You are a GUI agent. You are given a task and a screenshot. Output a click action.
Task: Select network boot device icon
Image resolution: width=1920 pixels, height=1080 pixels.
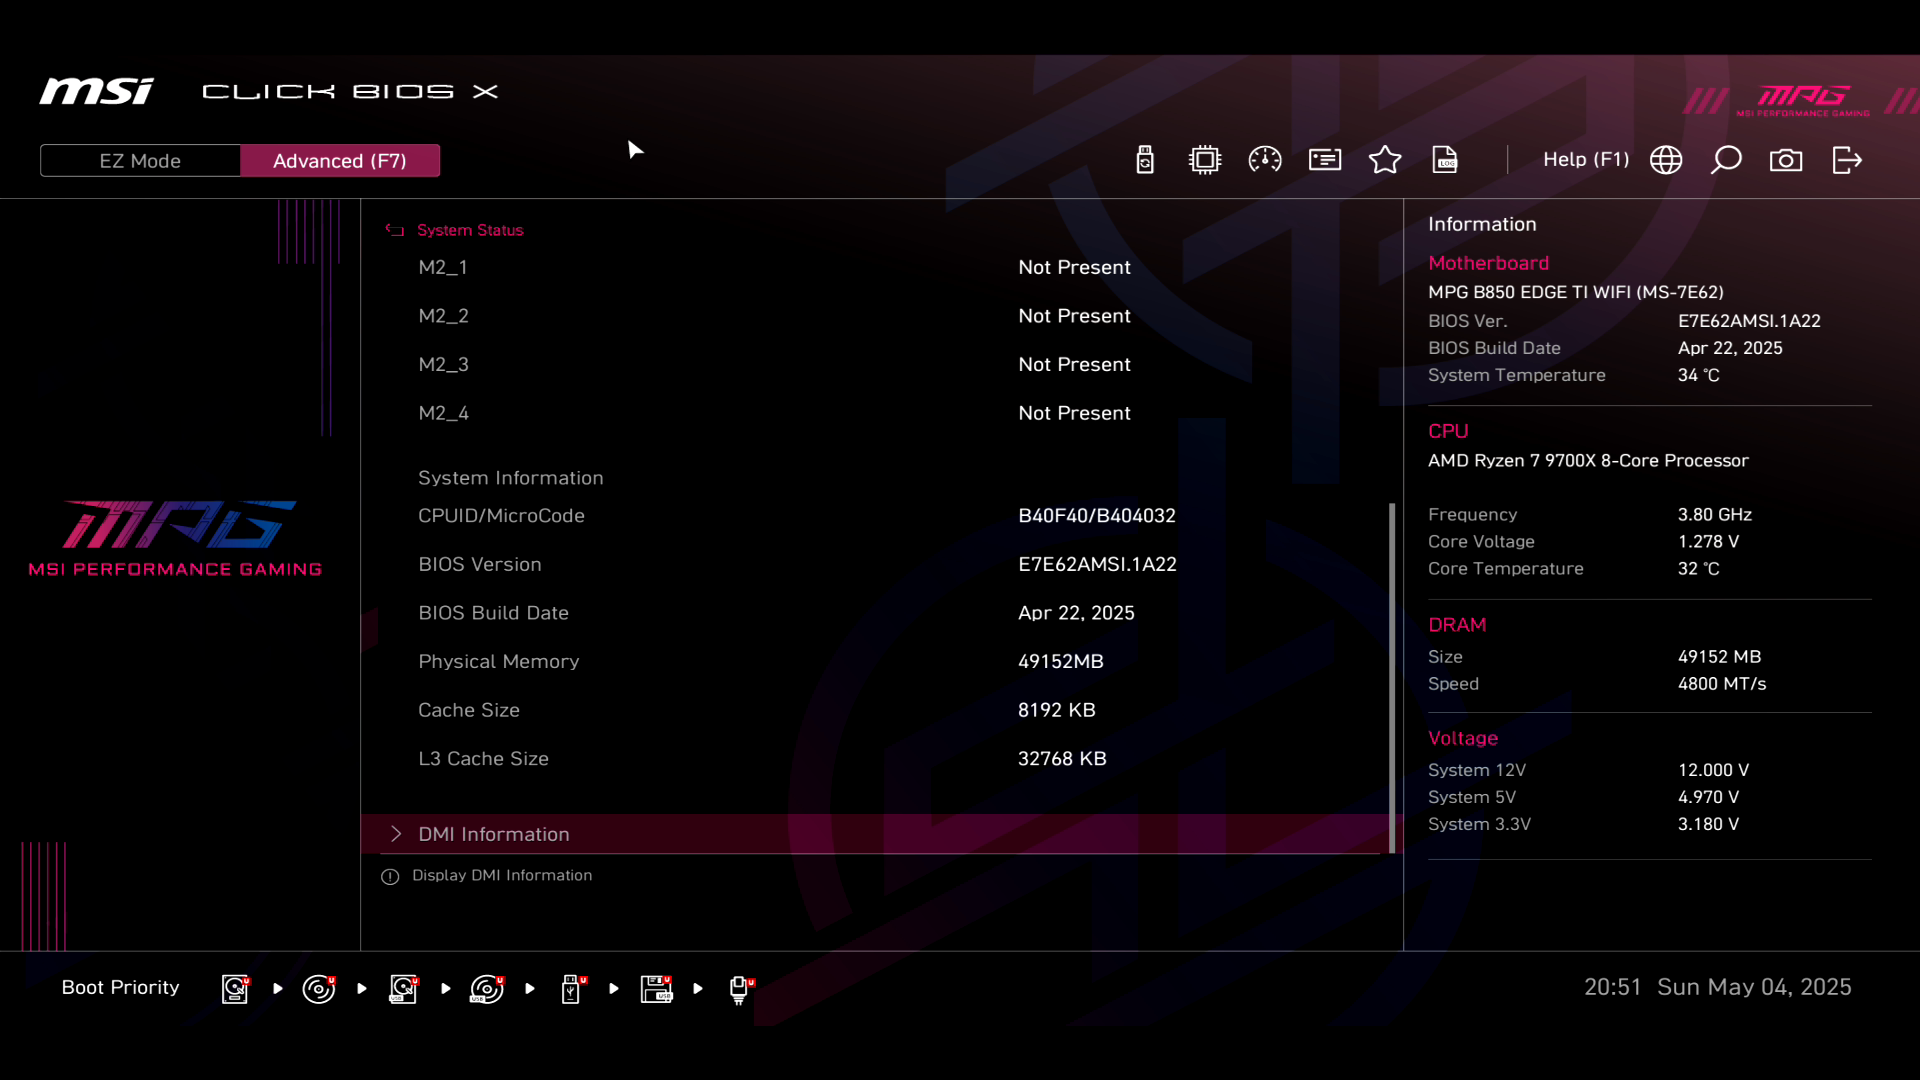739,989
